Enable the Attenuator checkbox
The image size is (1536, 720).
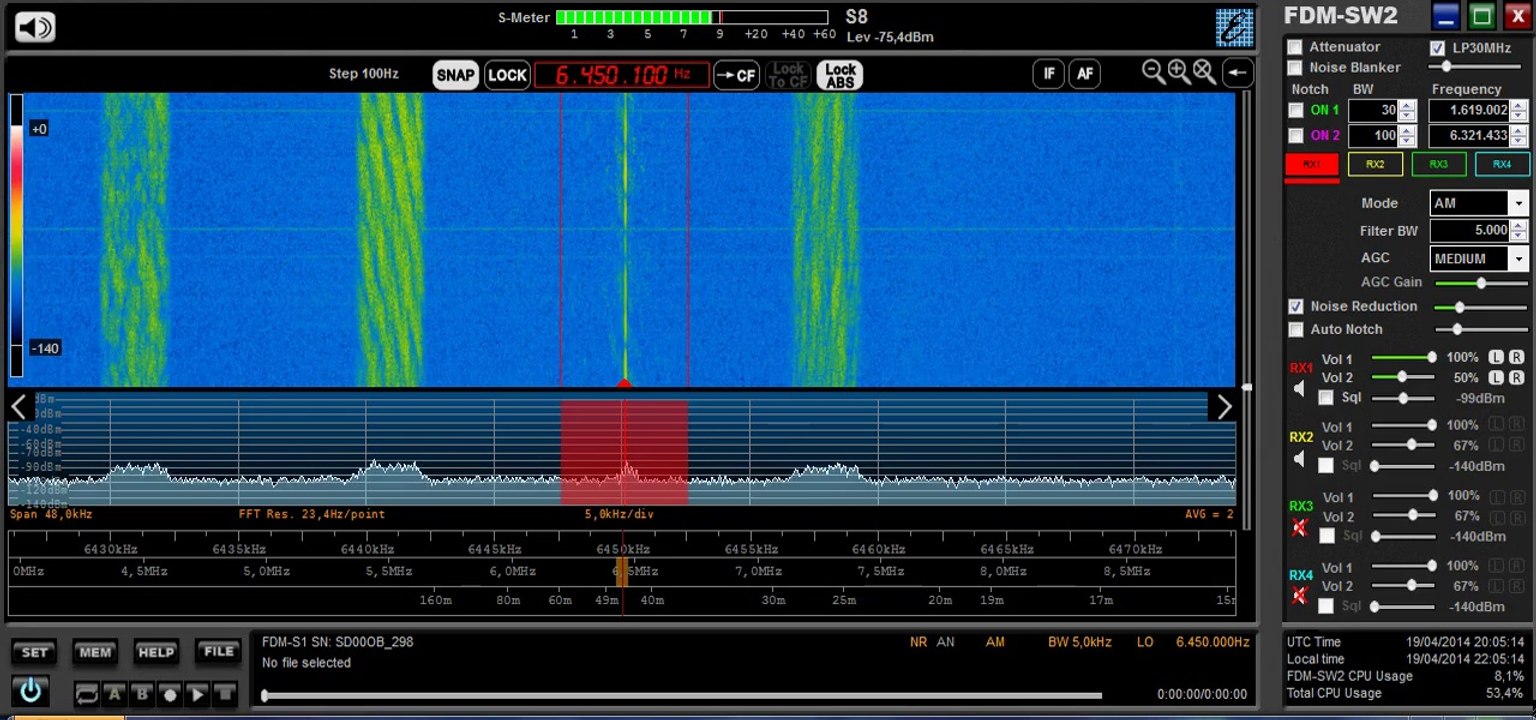tap(1296, 47)
